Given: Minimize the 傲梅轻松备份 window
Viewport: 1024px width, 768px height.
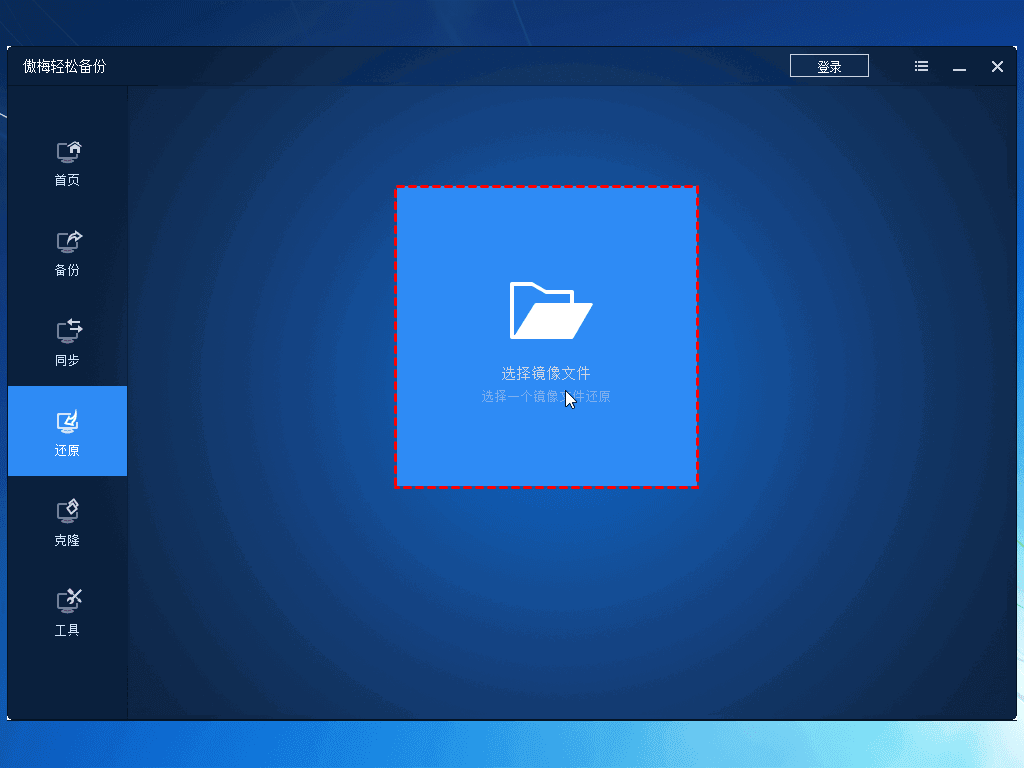Looking at the screenshot, I should [959, 67].
